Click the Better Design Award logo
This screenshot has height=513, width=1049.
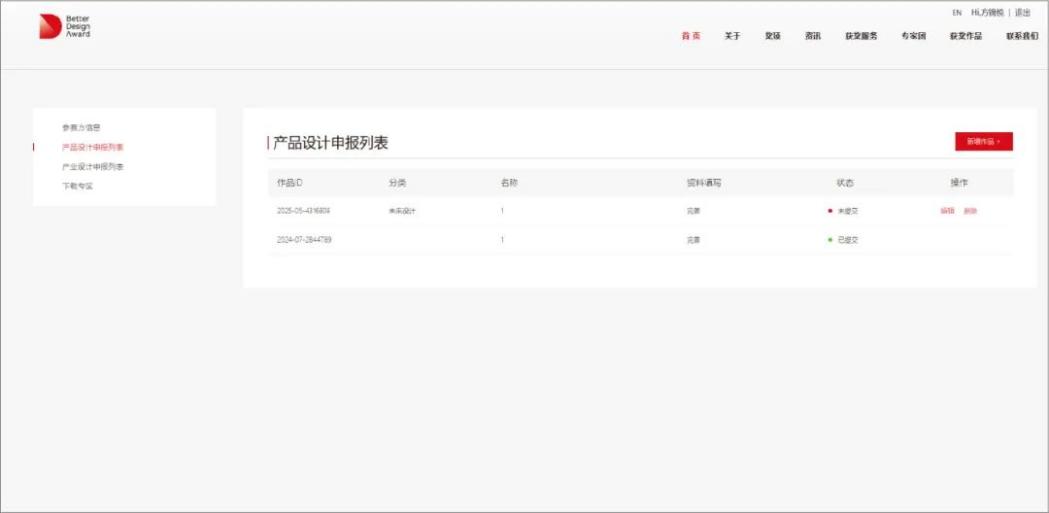coord(65,26)
